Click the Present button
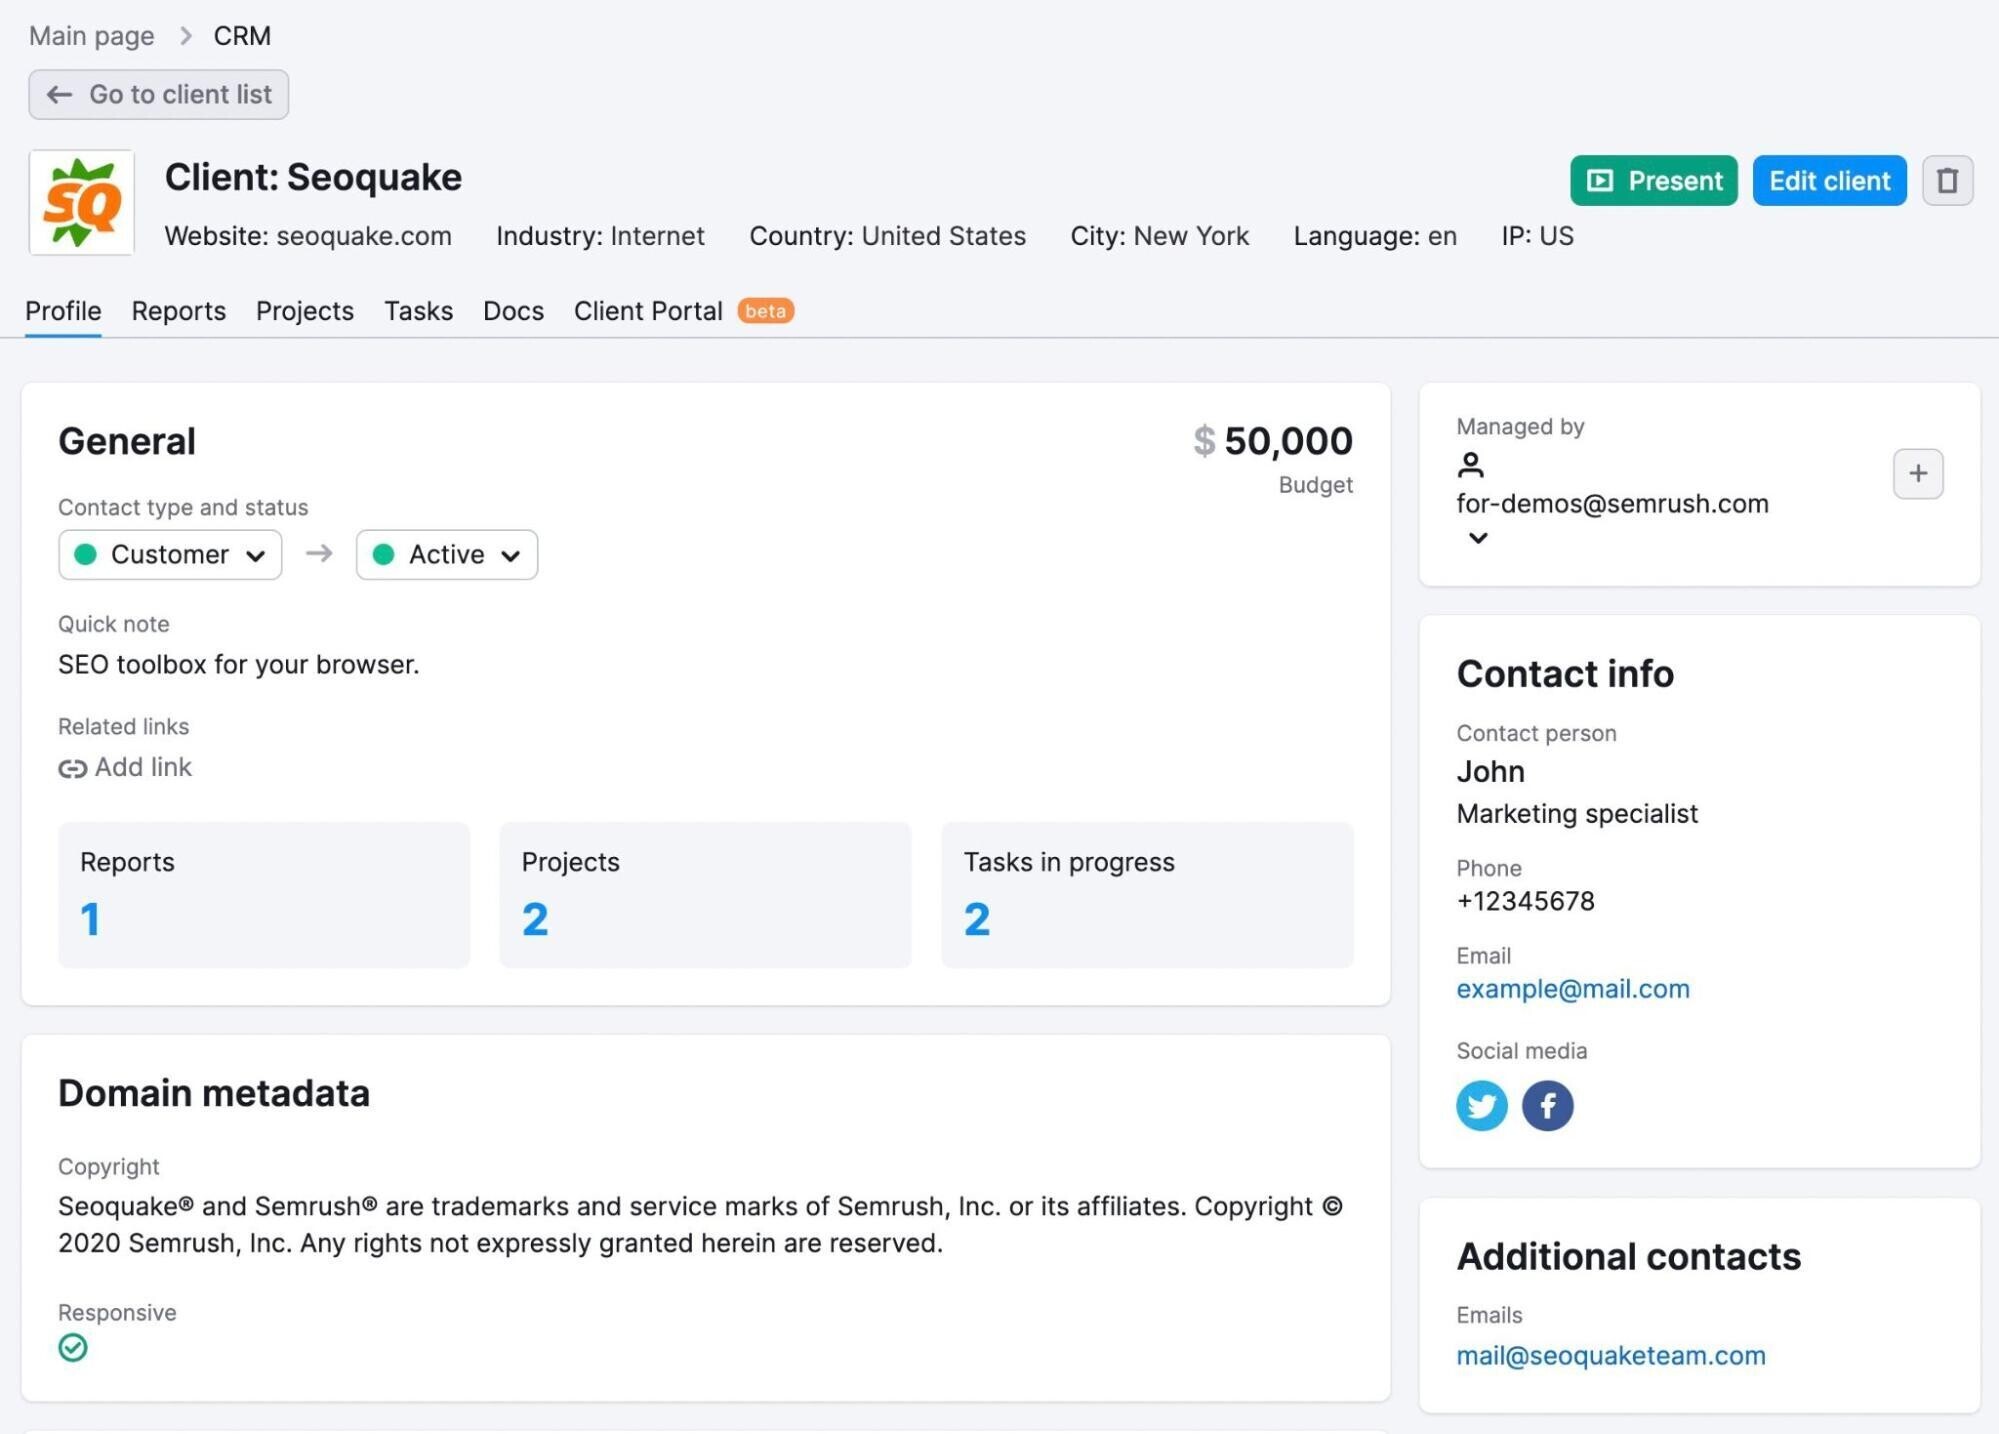Image resolution: width=1999 pixels, height=1434 pixels. click(x=1654, y=181)
